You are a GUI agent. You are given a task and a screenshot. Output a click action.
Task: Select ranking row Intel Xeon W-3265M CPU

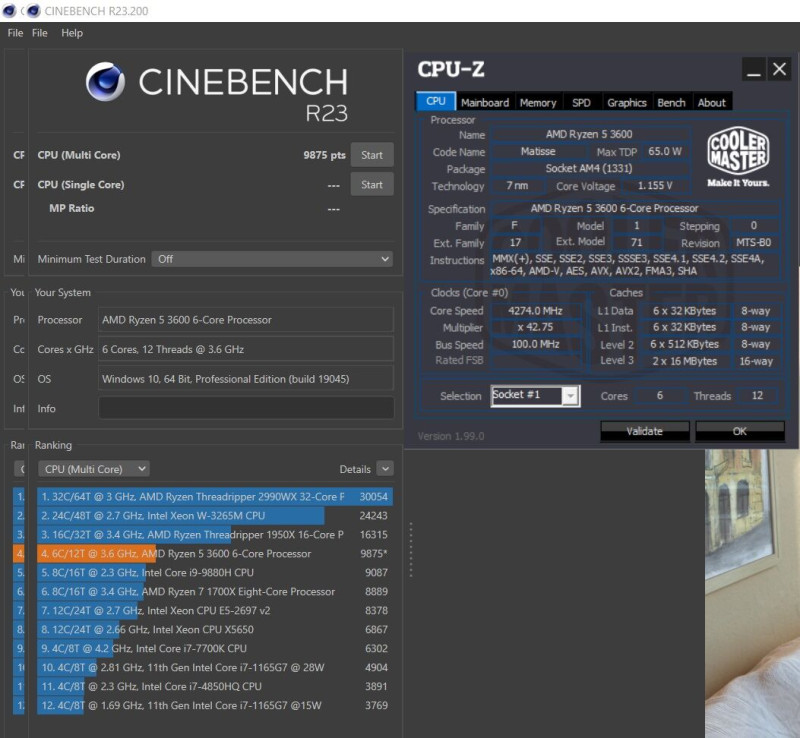(215, 515)
